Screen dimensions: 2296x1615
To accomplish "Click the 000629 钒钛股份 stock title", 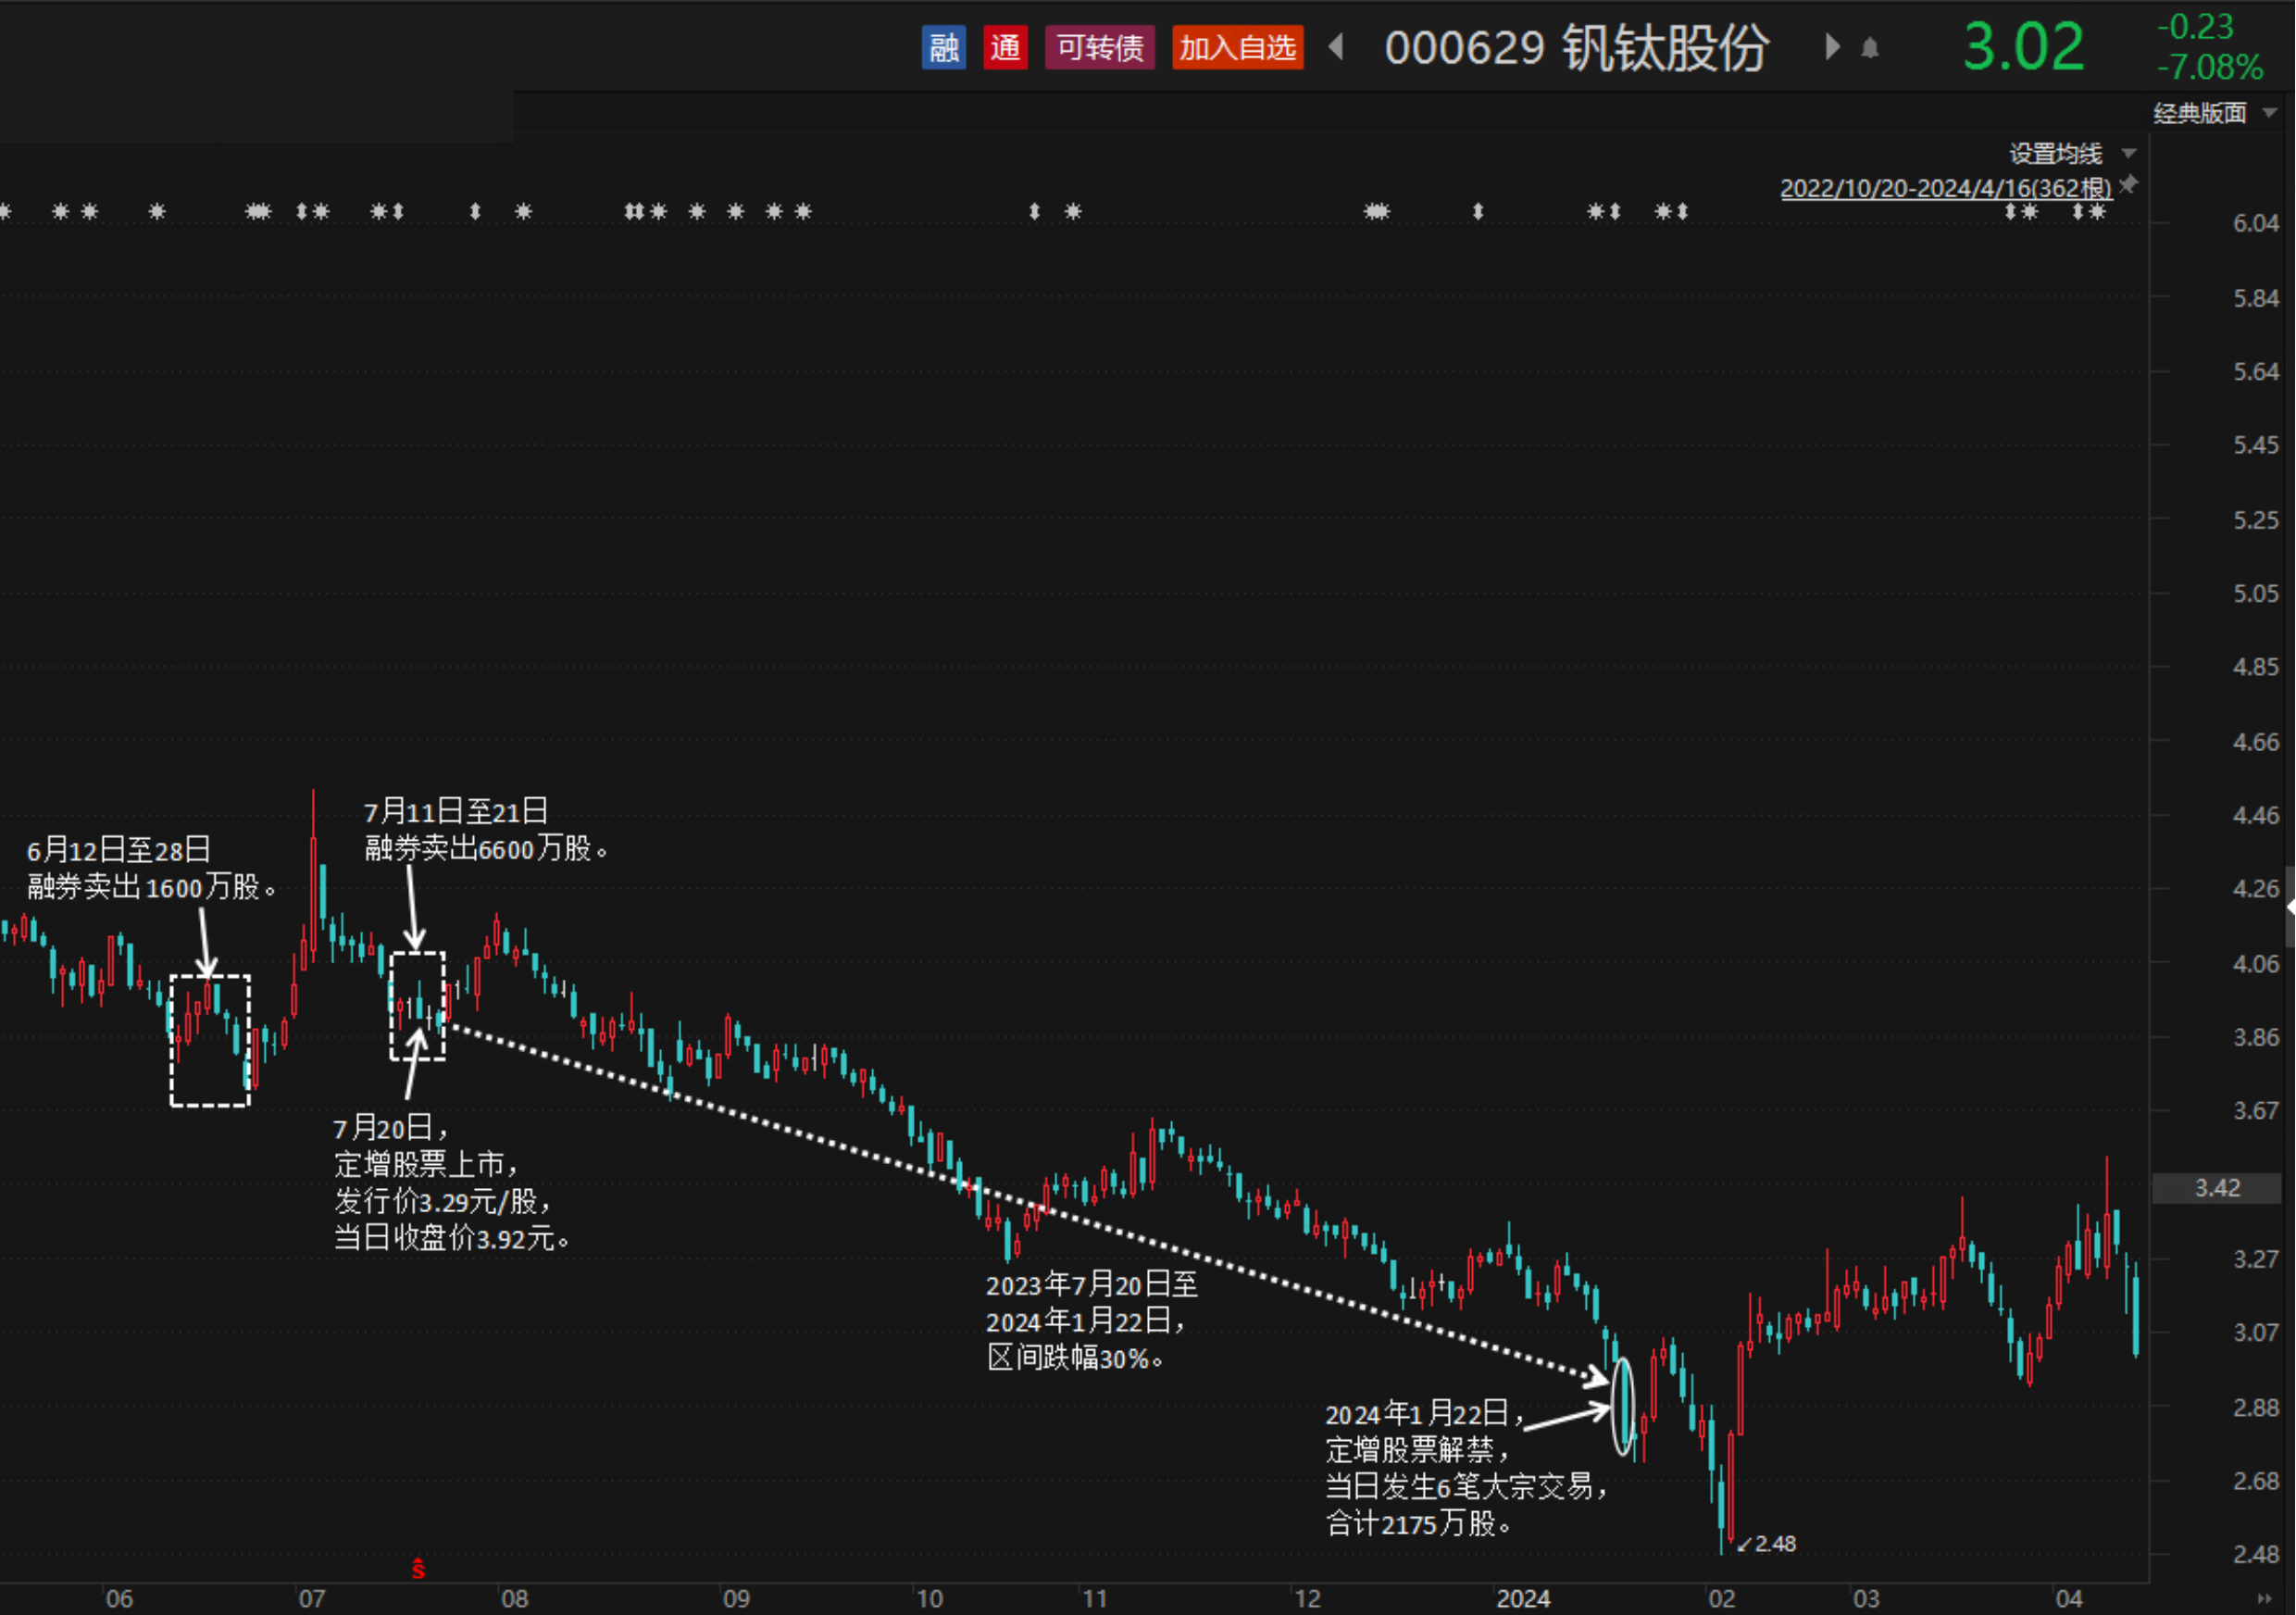I will click(1577, 47).
